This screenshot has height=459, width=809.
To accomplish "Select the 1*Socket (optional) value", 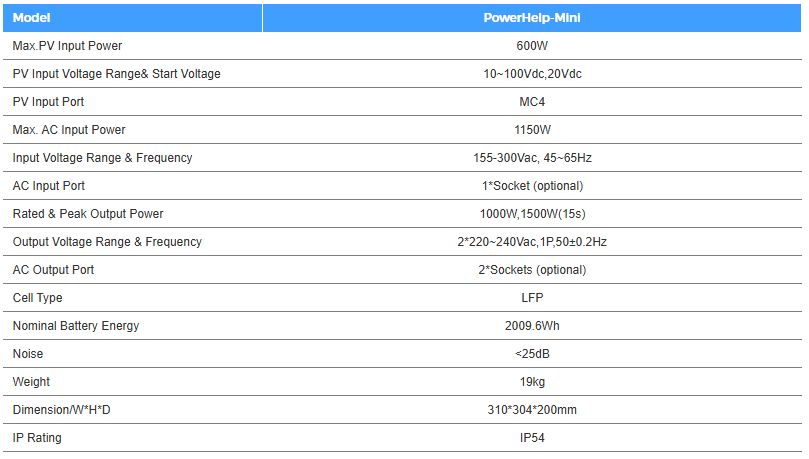I will tap(532, 186).
